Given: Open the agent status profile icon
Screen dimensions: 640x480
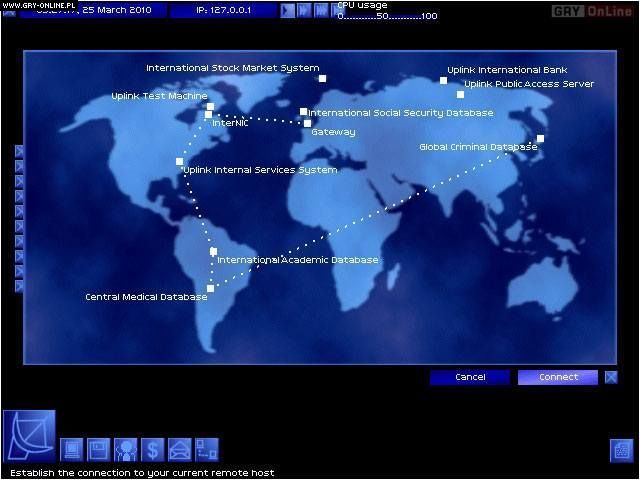Looking at the screenshot, I should tap(125, 450).
